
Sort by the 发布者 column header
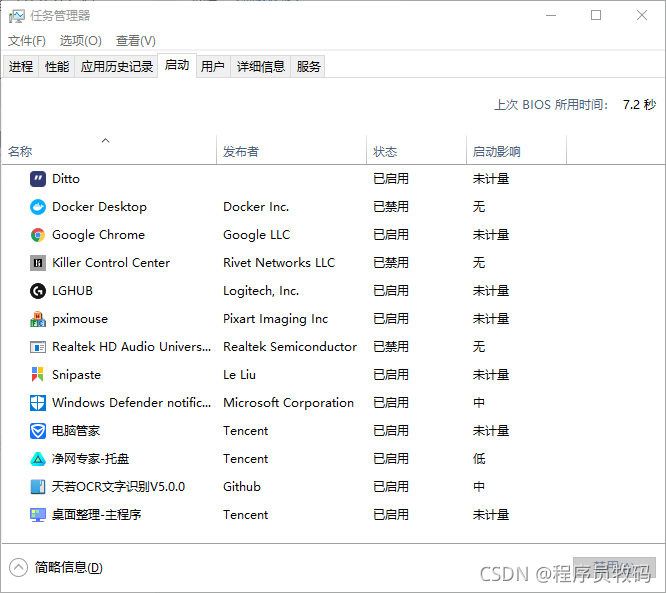[x=292, y=150]
